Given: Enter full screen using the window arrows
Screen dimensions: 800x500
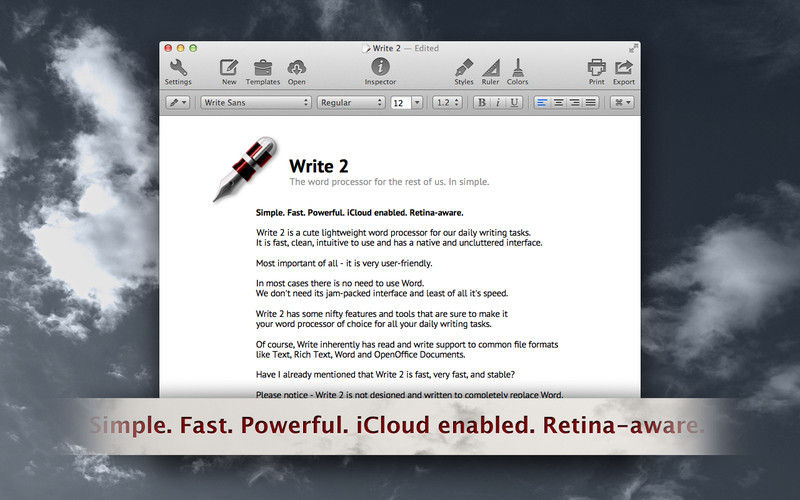Looking at the screenshot, I should point(633,48).
